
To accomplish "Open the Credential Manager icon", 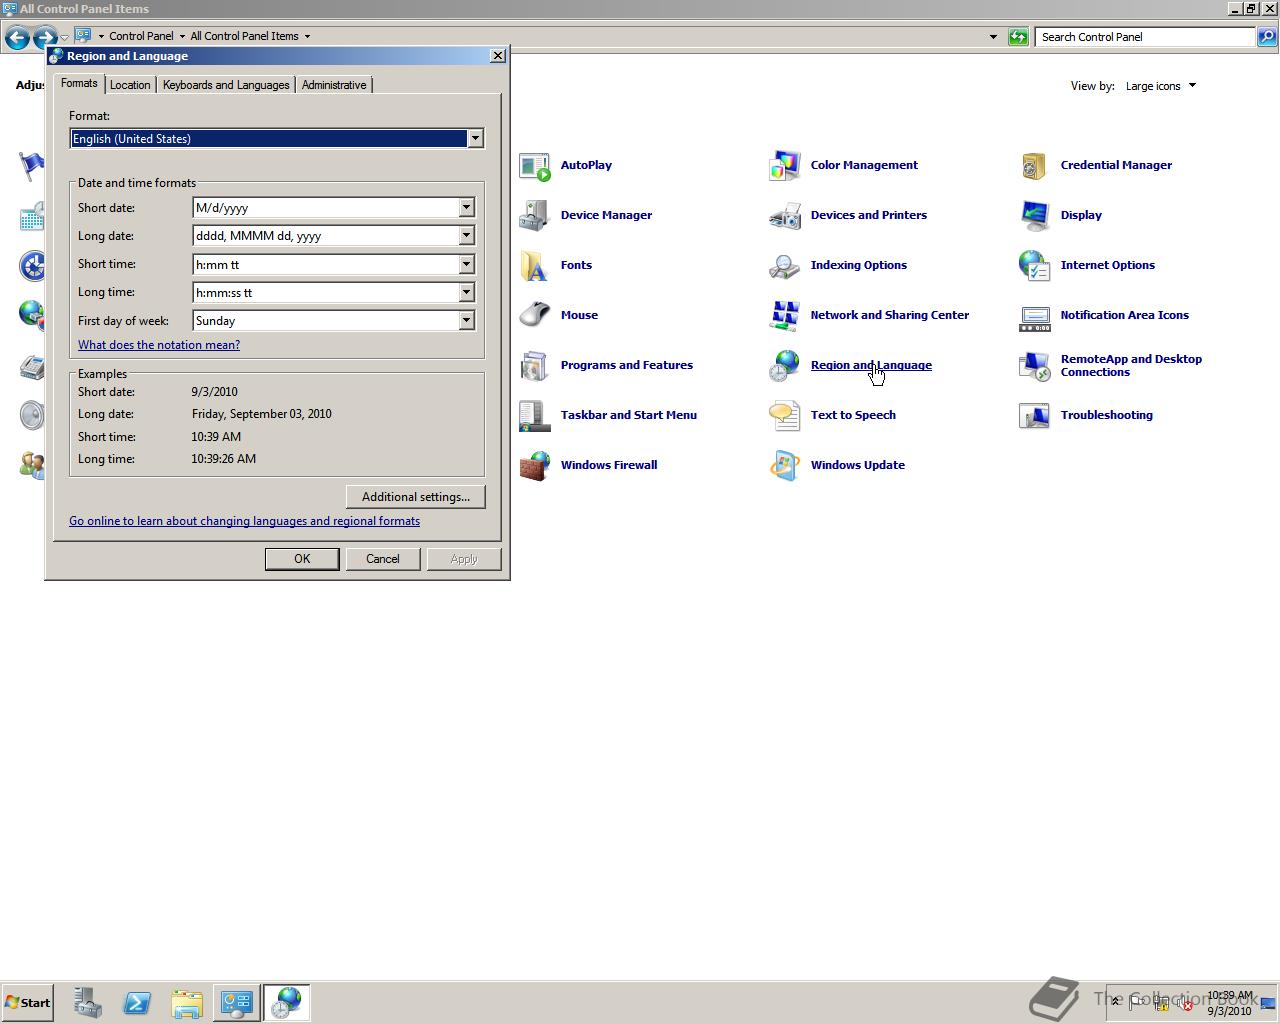I will click(1035, 166).
